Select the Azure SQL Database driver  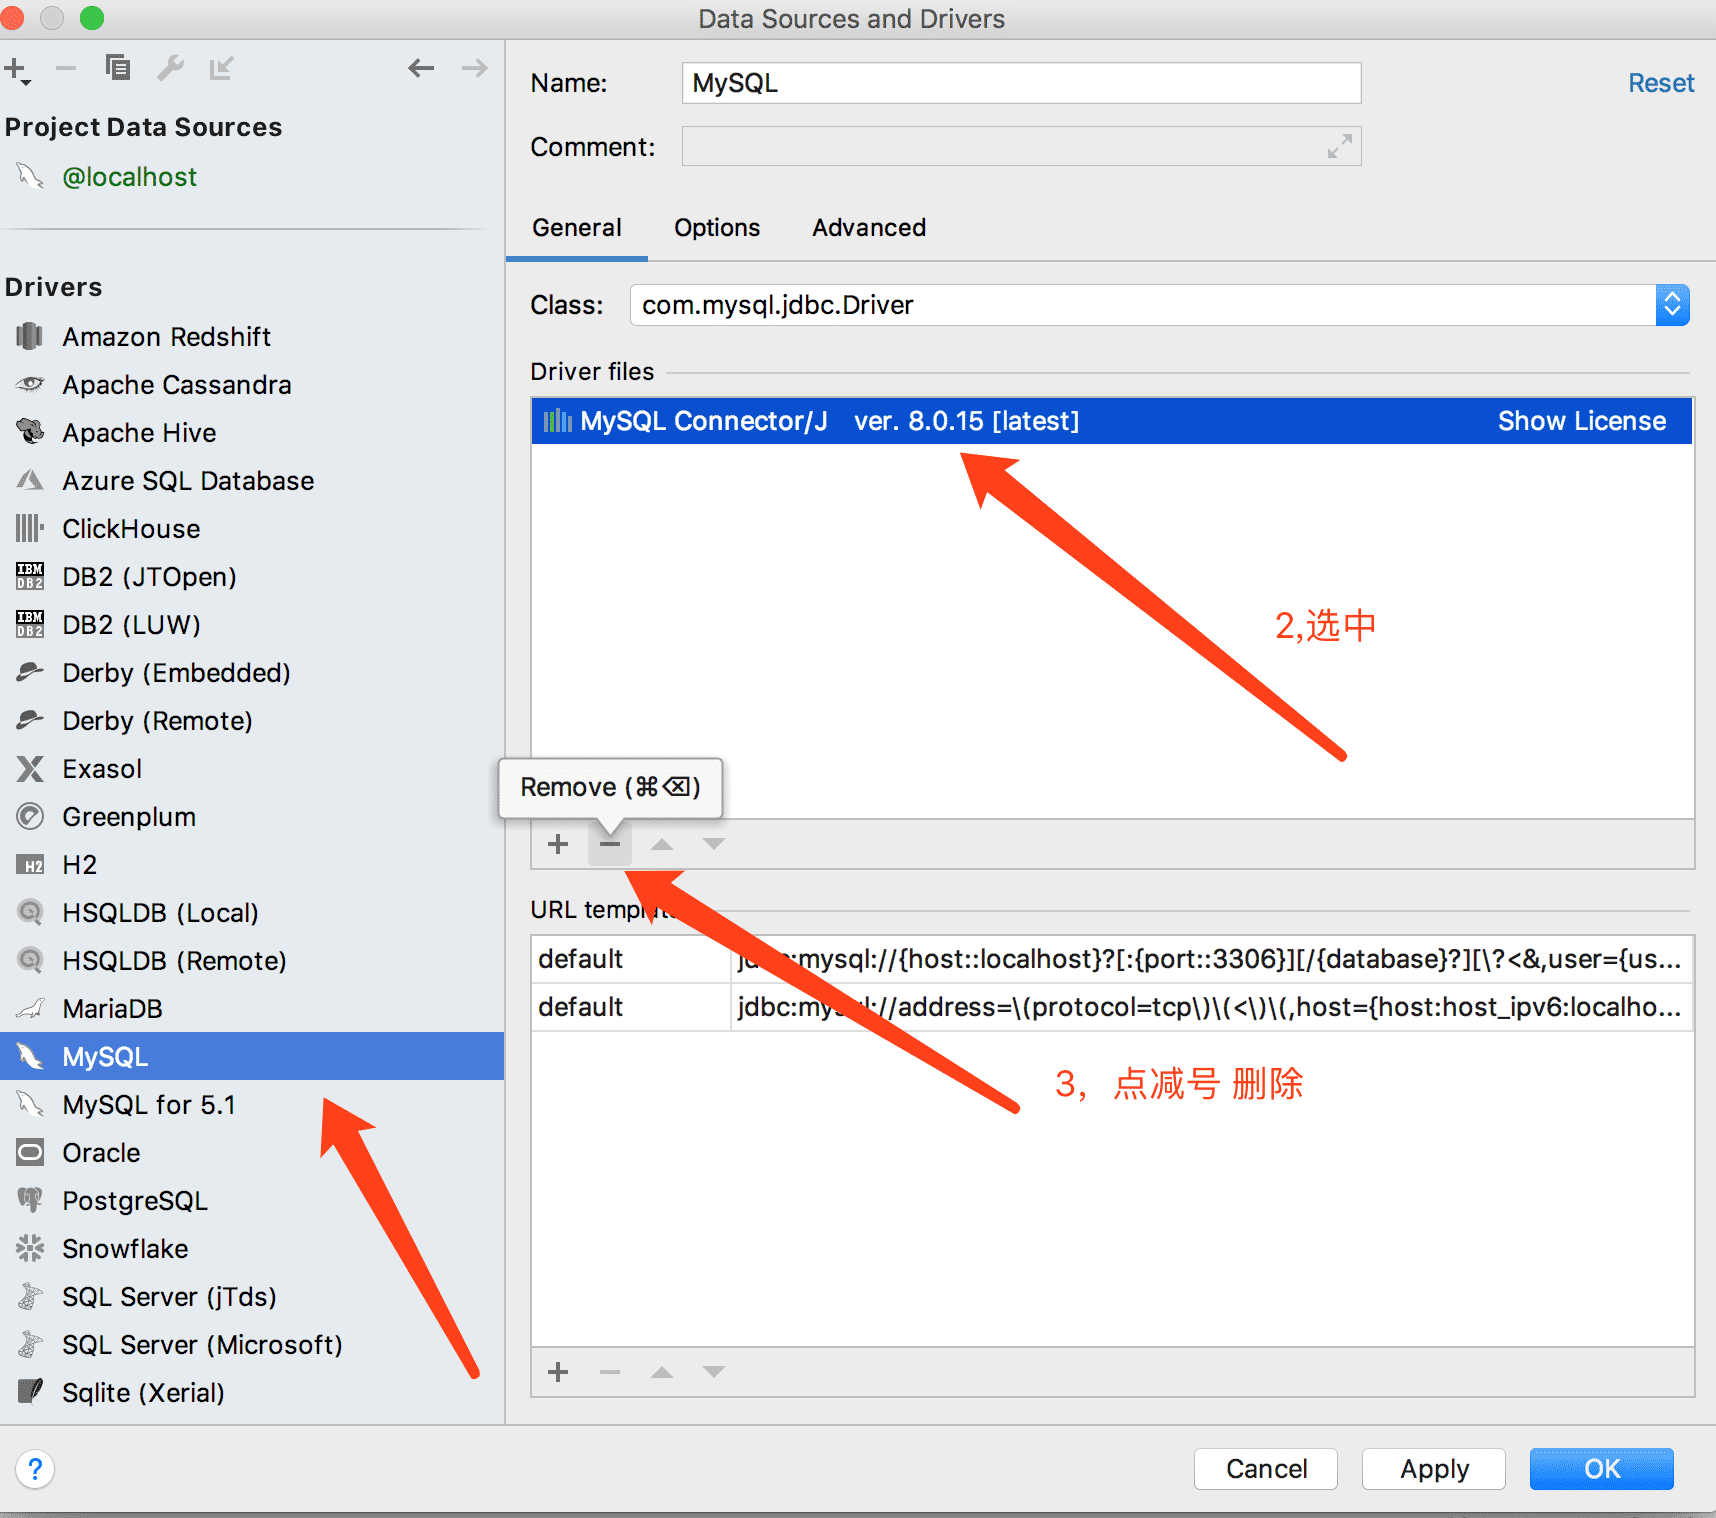coord(252,481)
